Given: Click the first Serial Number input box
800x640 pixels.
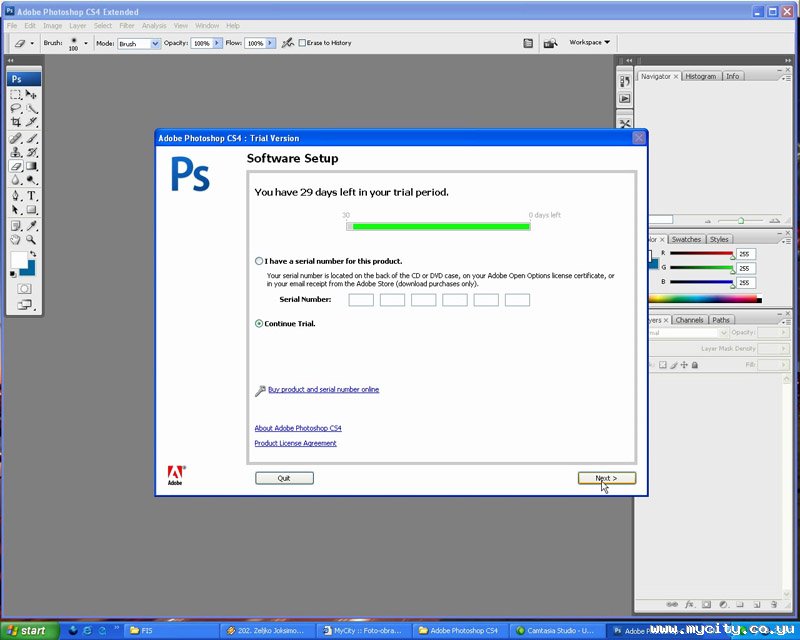Looking at the screenshot, I should click(x=361, y=300).
